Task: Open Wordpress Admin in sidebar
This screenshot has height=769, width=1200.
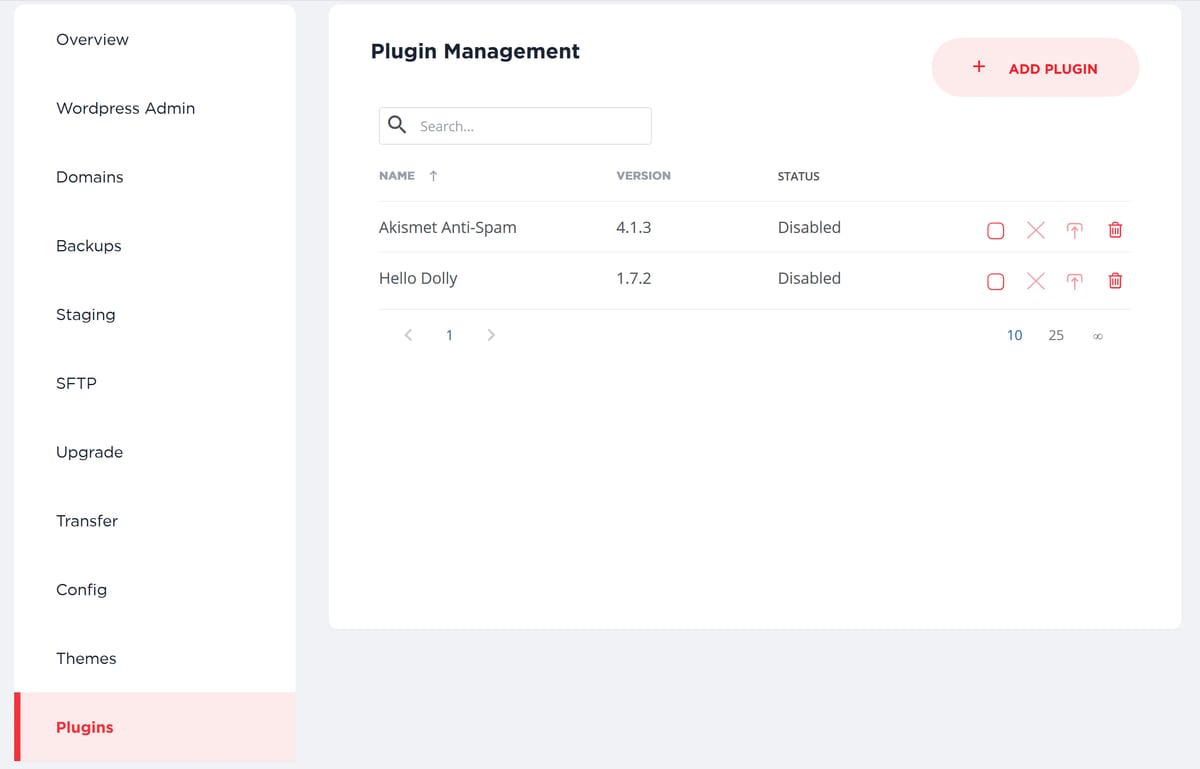Action: pos(125,108)
